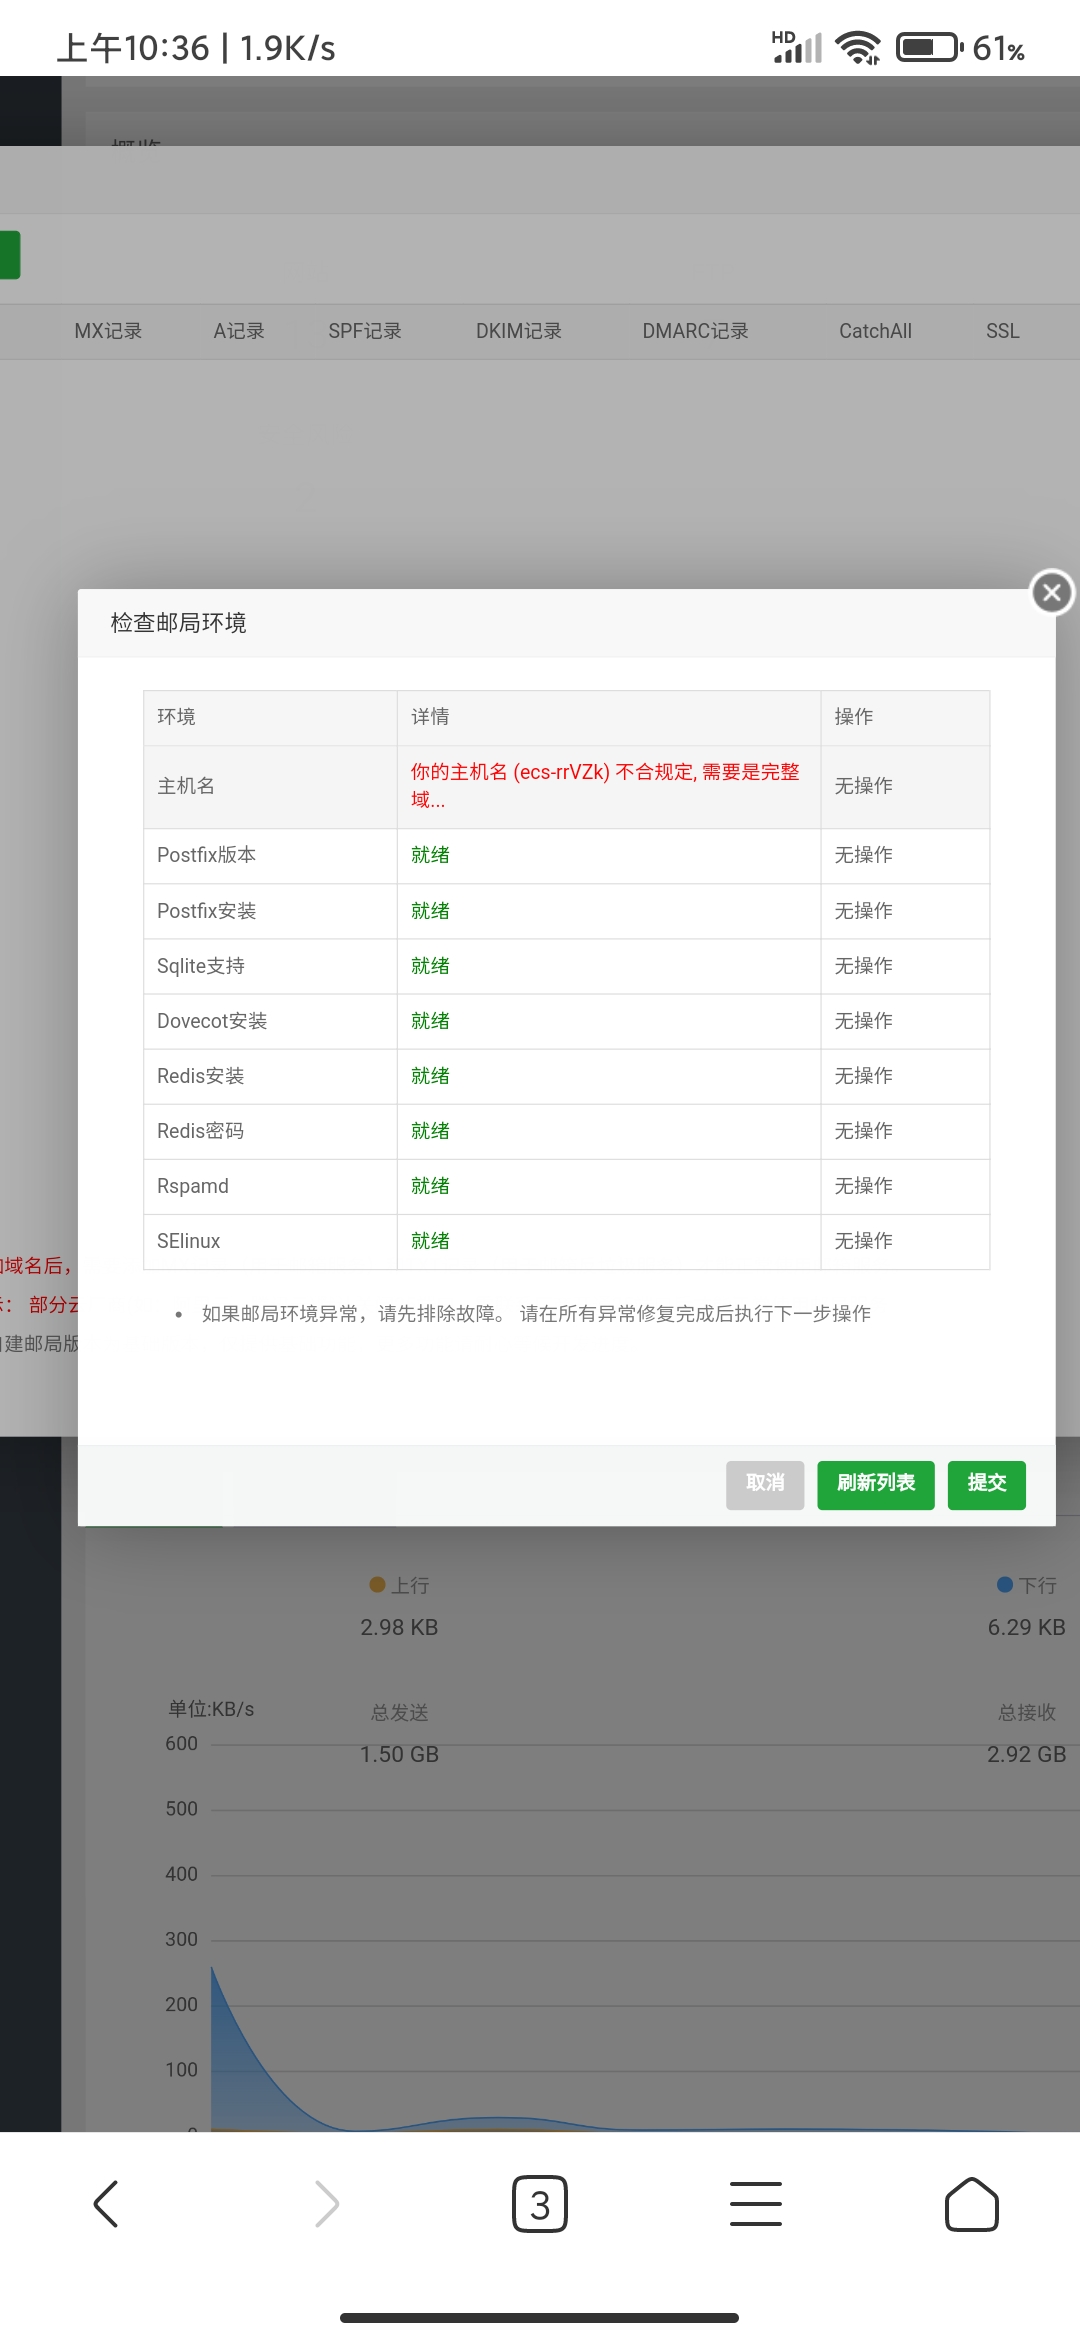Tap the 上午10:36 status bar clock
The image size is (1080, 2340).
point(133,48)
